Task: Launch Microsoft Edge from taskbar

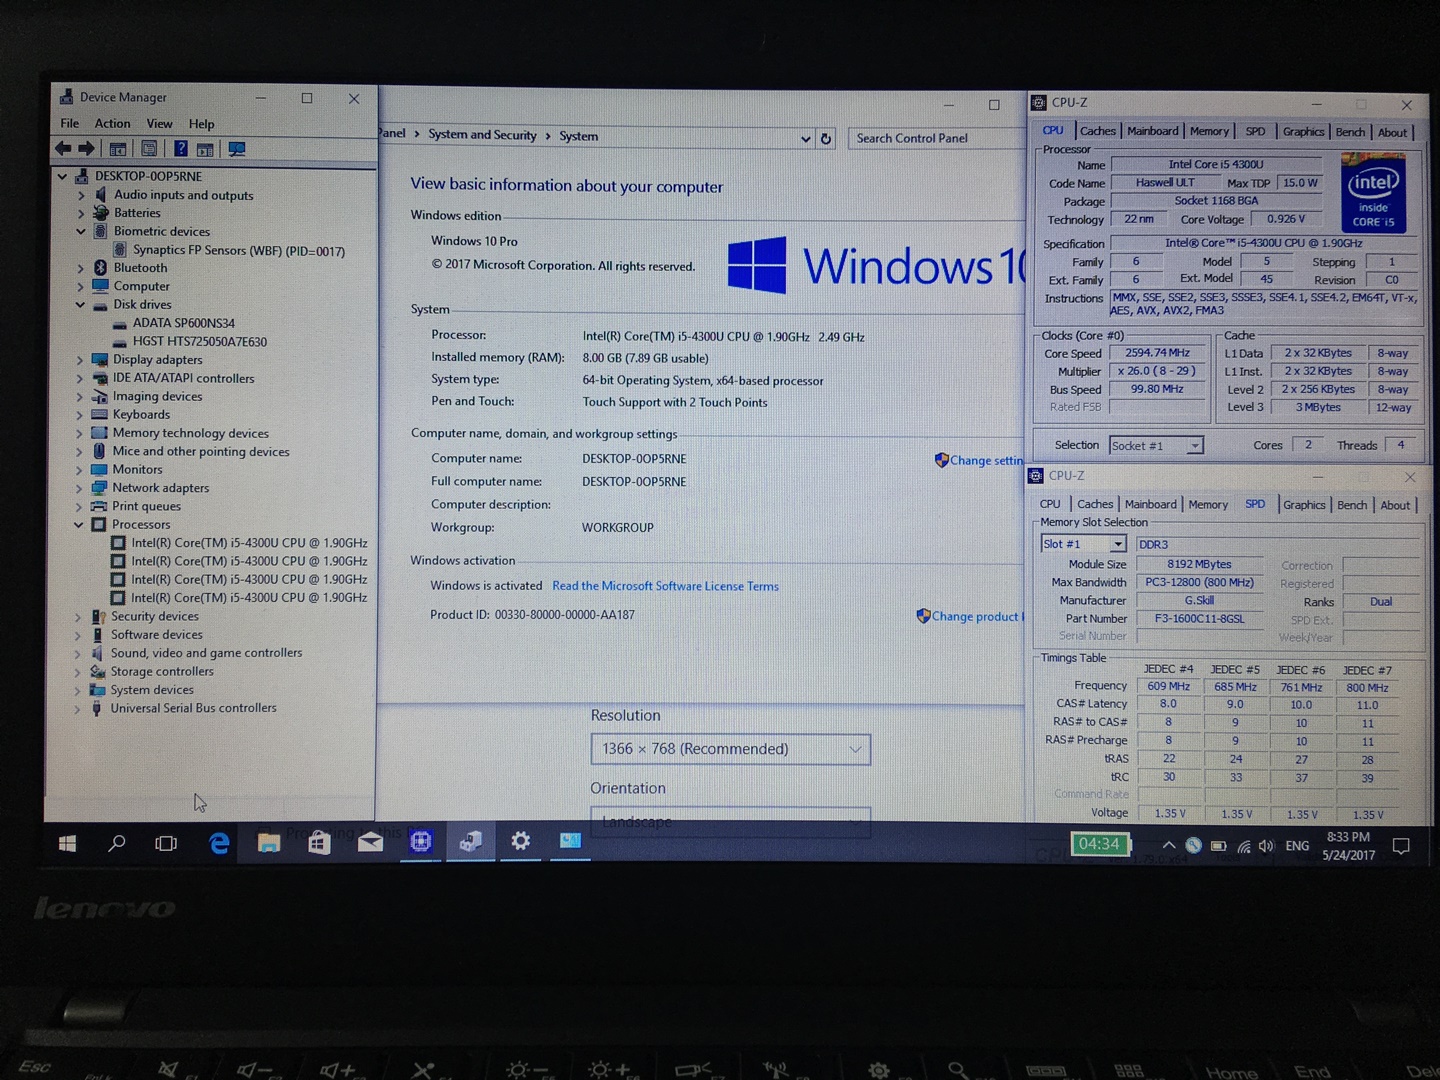Action: pos(219,843)
